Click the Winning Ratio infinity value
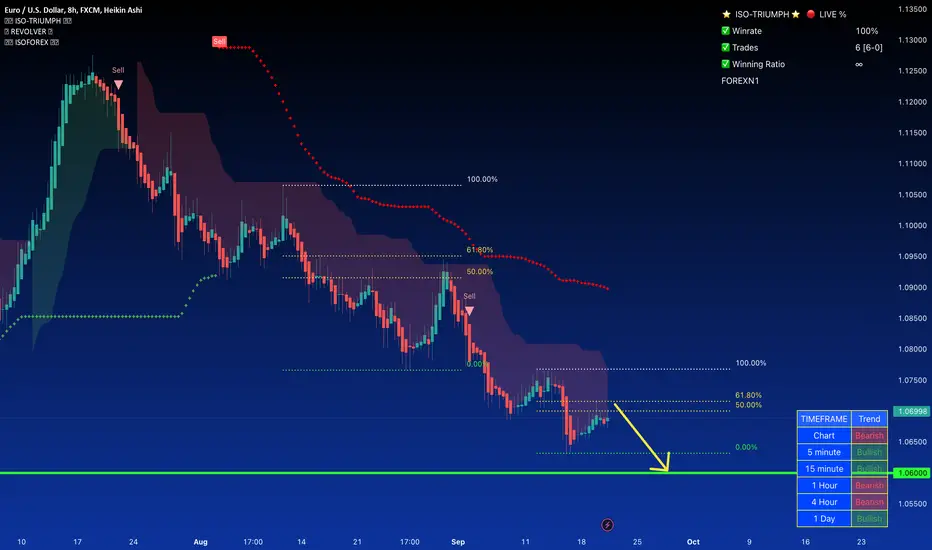The width and height of the screenshot is (932, 550). click(x=859, y=64)
